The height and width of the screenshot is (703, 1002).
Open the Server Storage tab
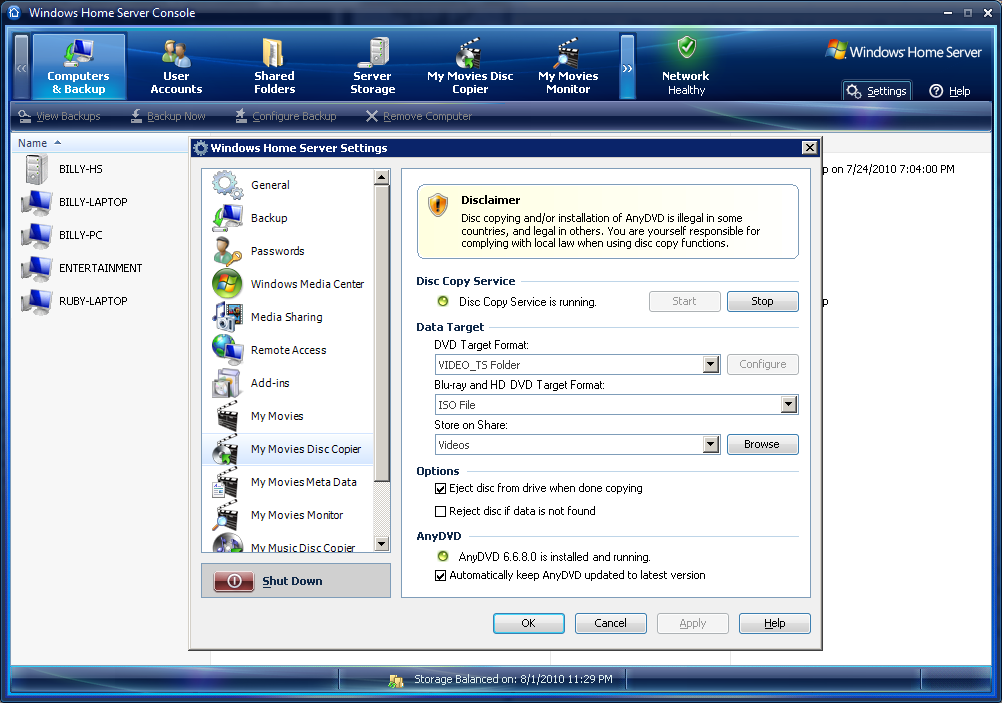click(x=373, y=66)
